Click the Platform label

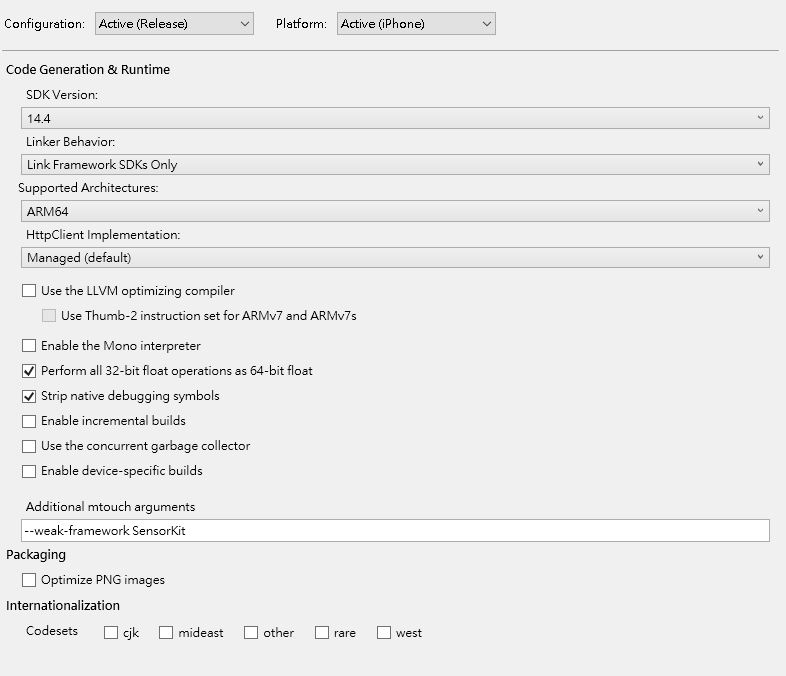pos(301,24)
